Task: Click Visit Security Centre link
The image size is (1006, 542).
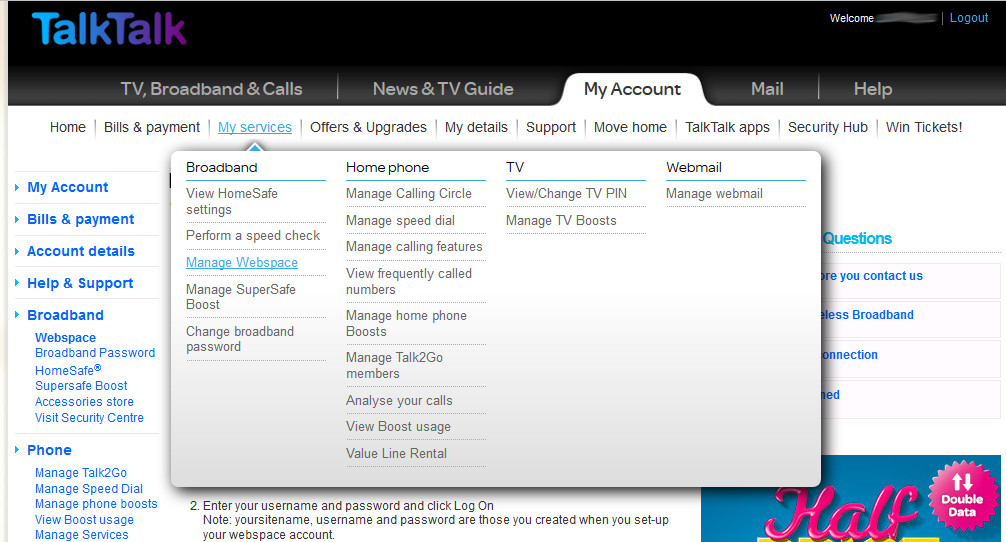Action: (x=89, y=418)
